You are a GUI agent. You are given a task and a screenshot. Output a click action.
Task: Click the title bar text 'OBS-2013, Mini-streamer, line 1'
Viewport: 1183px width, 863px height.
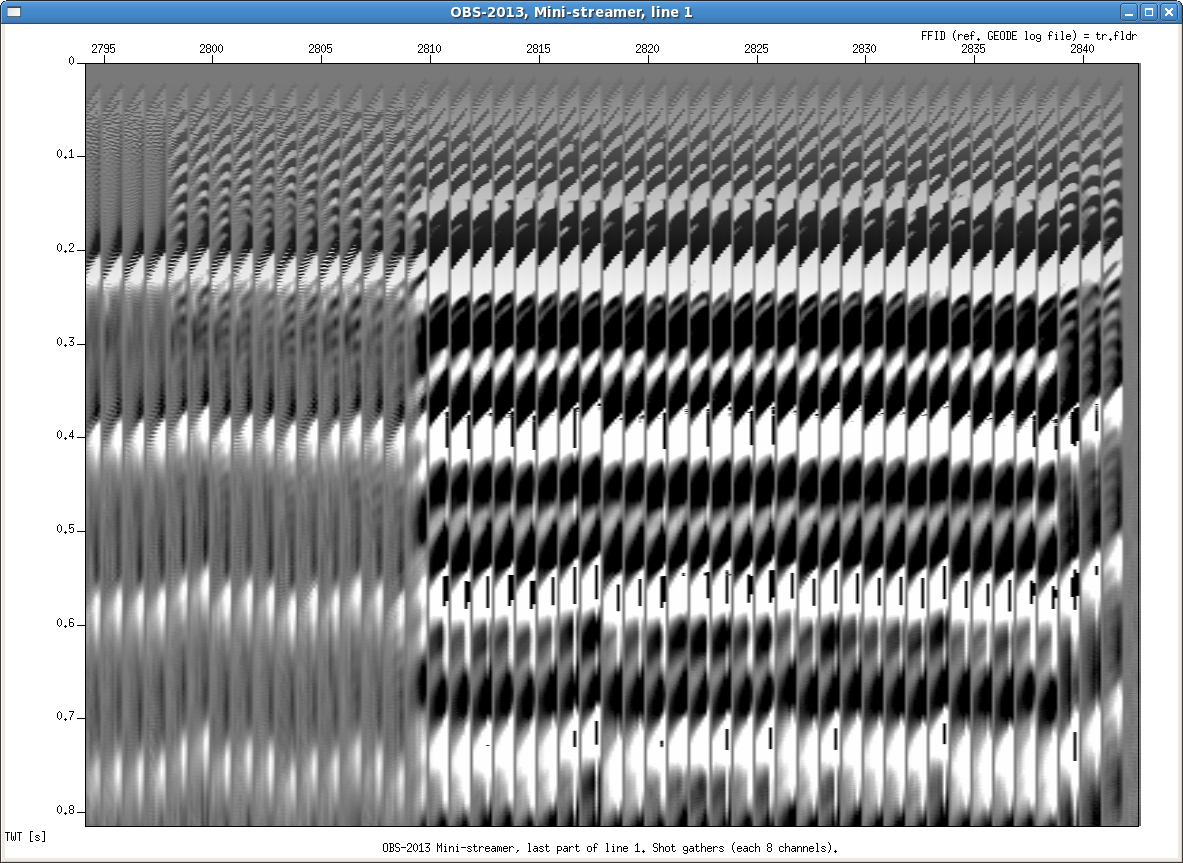(591, 12)
